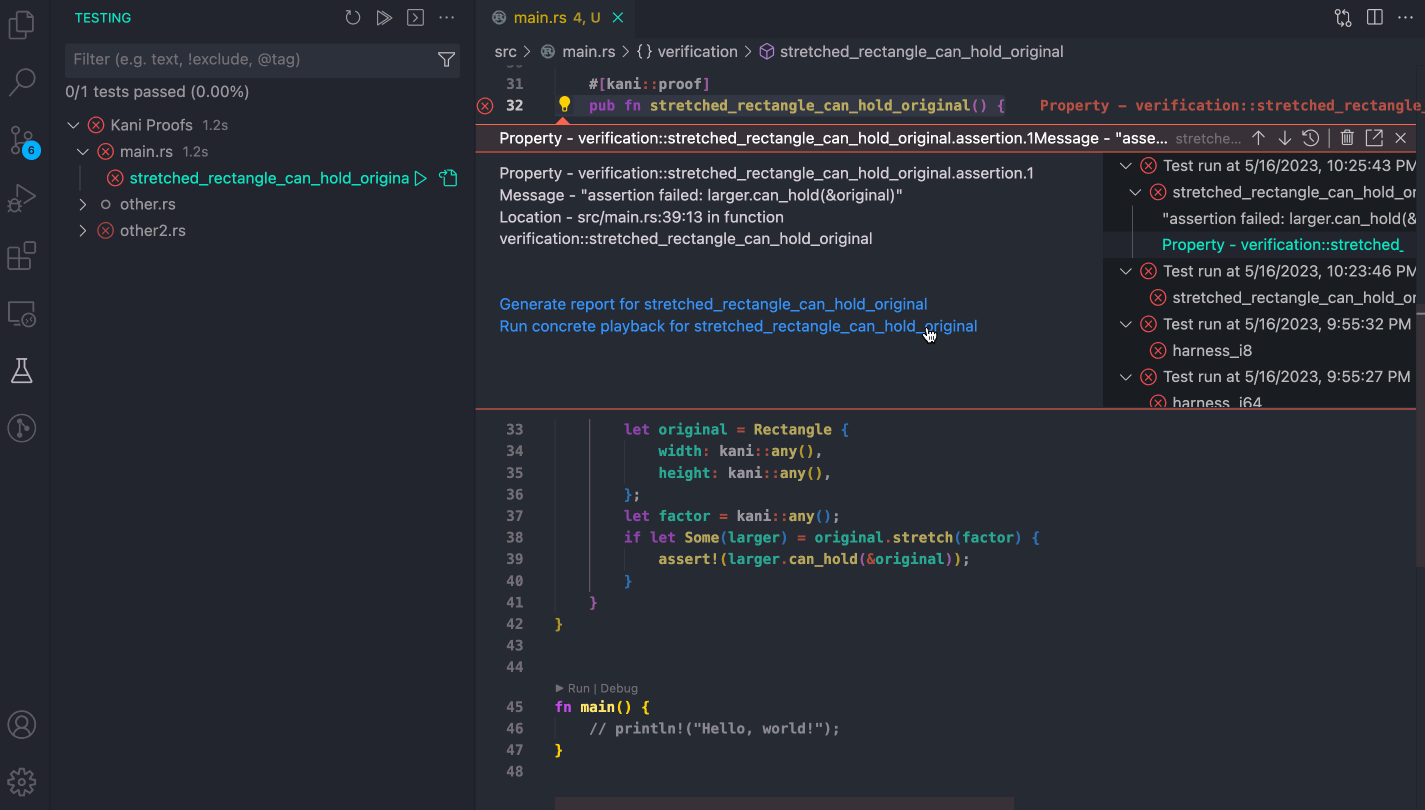
Task: Click the 0/1 tests passed (0.00%) label
Action: (x=157, y=92)
